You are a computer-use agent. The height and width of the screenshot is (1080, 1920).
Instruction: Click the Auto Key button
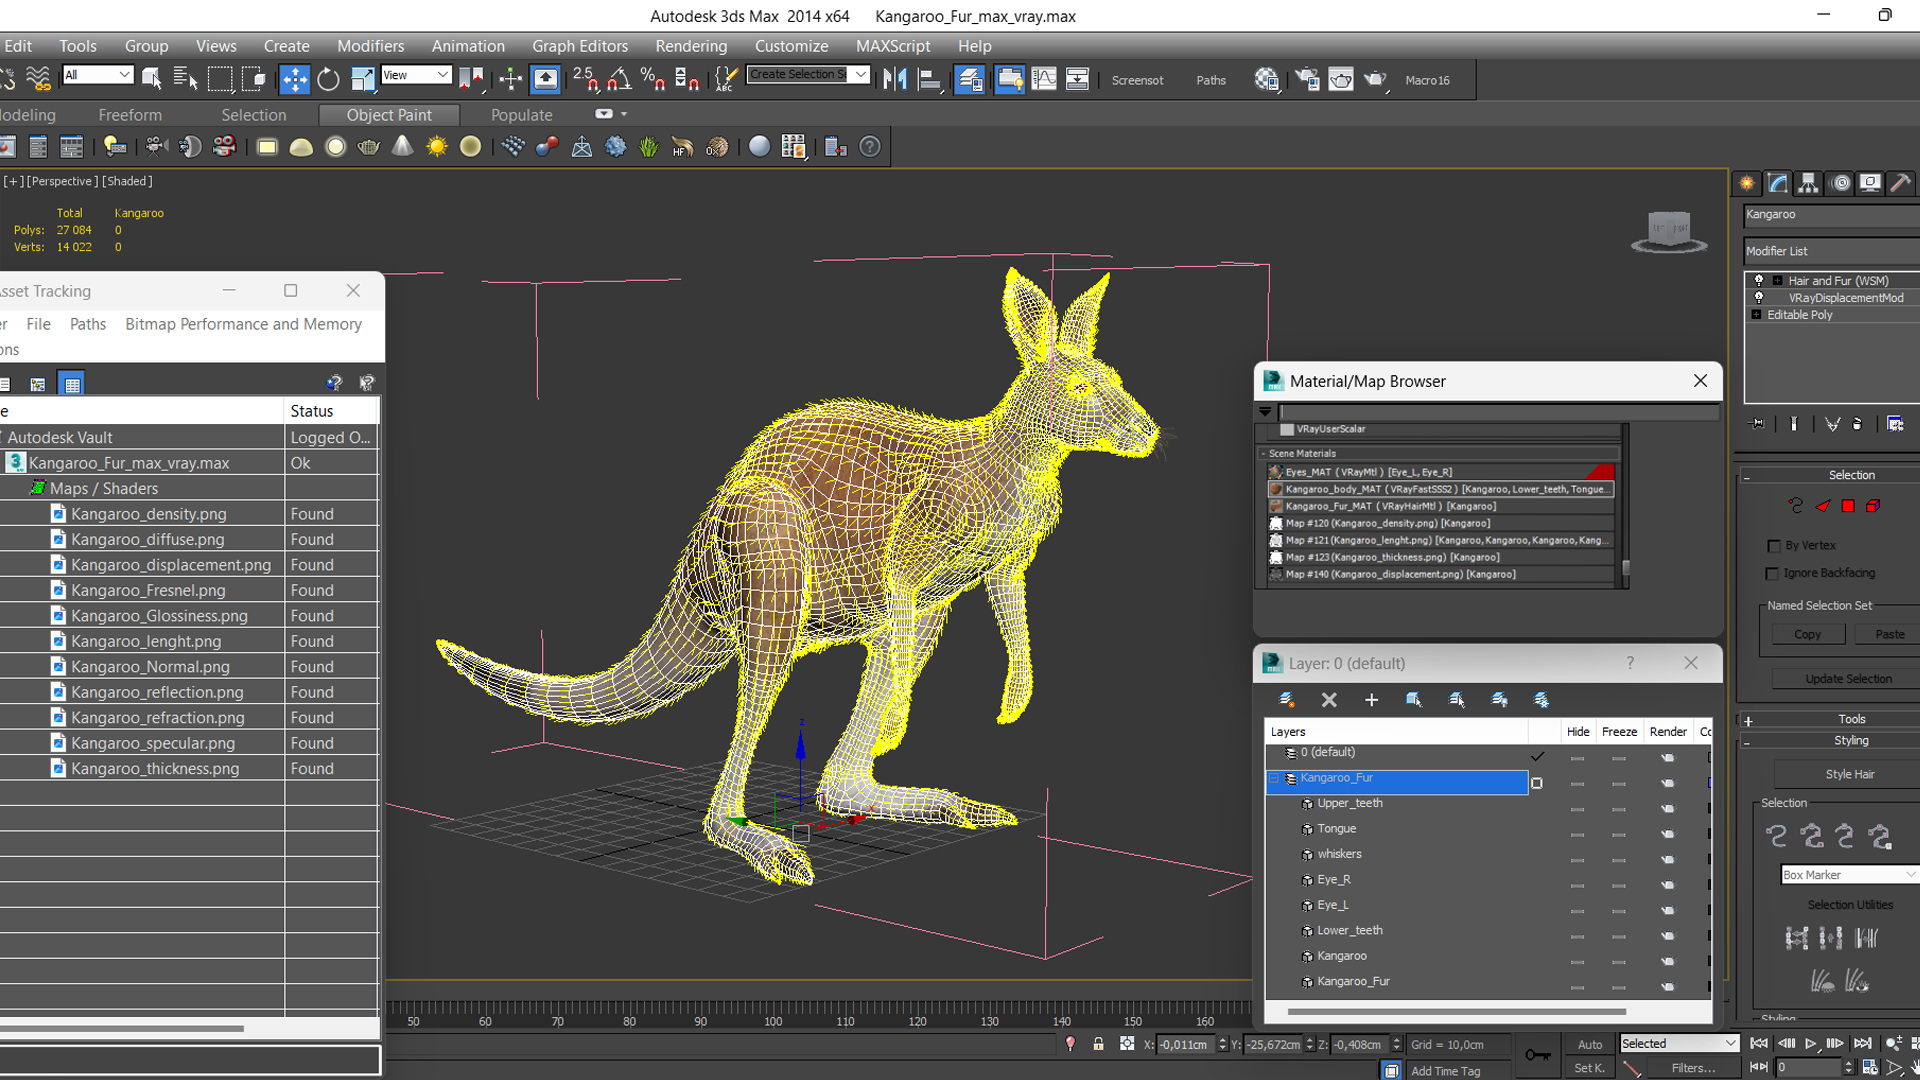tap(1590, 1045)
